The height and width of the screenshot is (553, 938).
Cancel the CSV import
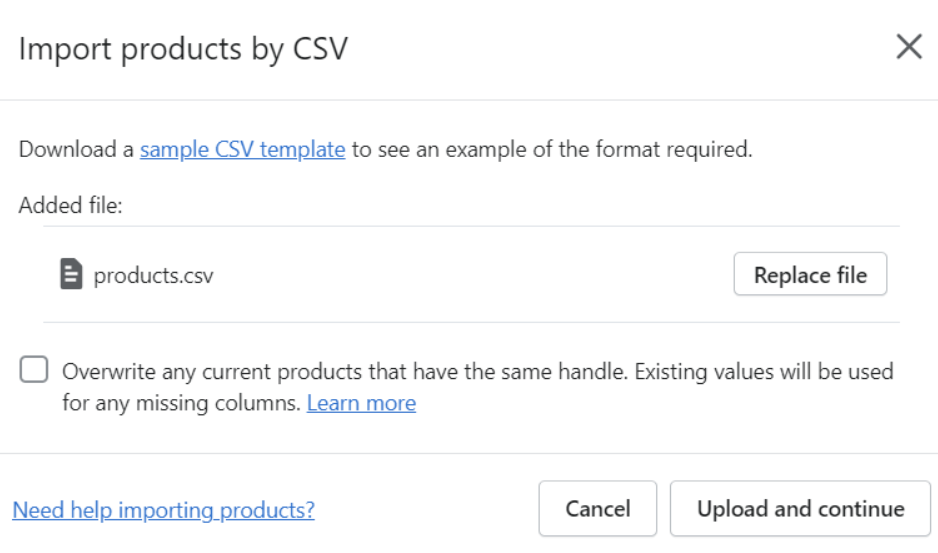(x=598, y=509)
